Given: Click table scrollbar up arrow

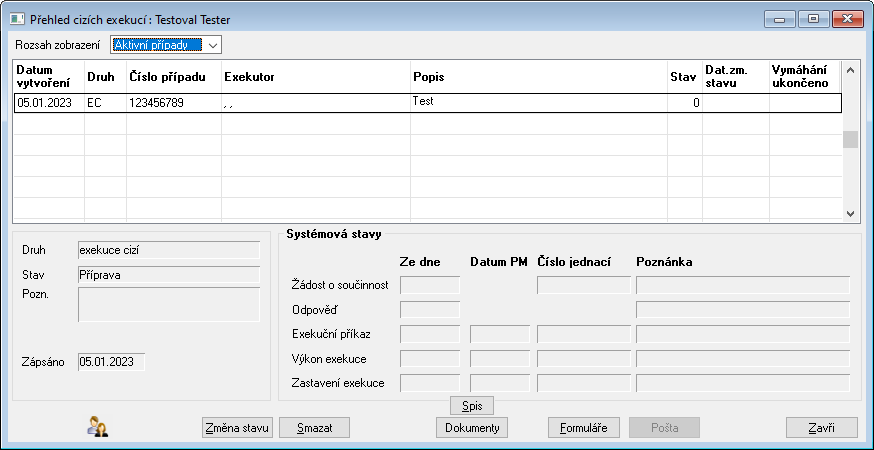Looking at the screenshot, I should click(x=850, y=70).
